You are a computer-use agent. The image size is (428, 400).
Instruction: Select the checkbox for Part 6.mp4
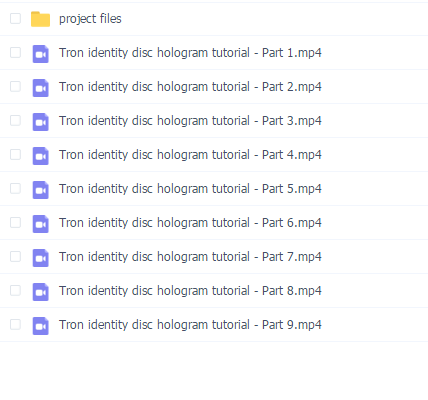tap(15, 223)
